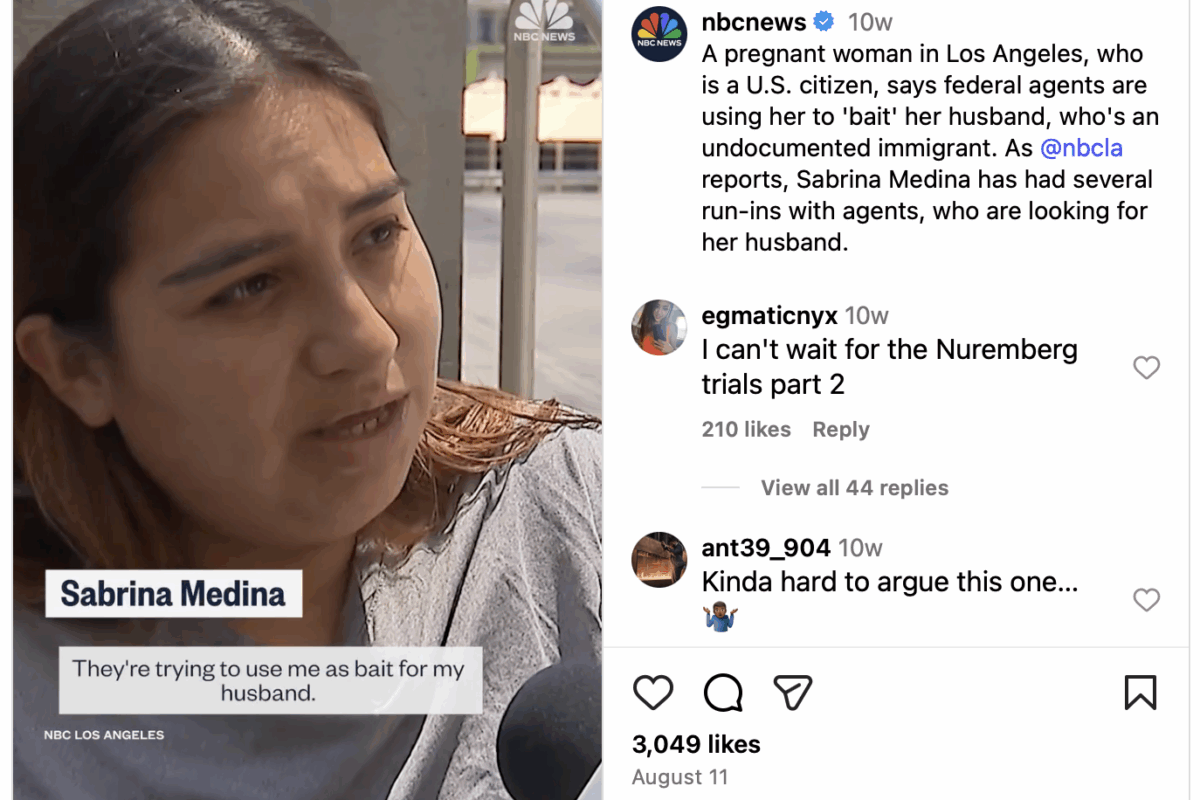Open ant39_904's profile picture

(659, 560)
